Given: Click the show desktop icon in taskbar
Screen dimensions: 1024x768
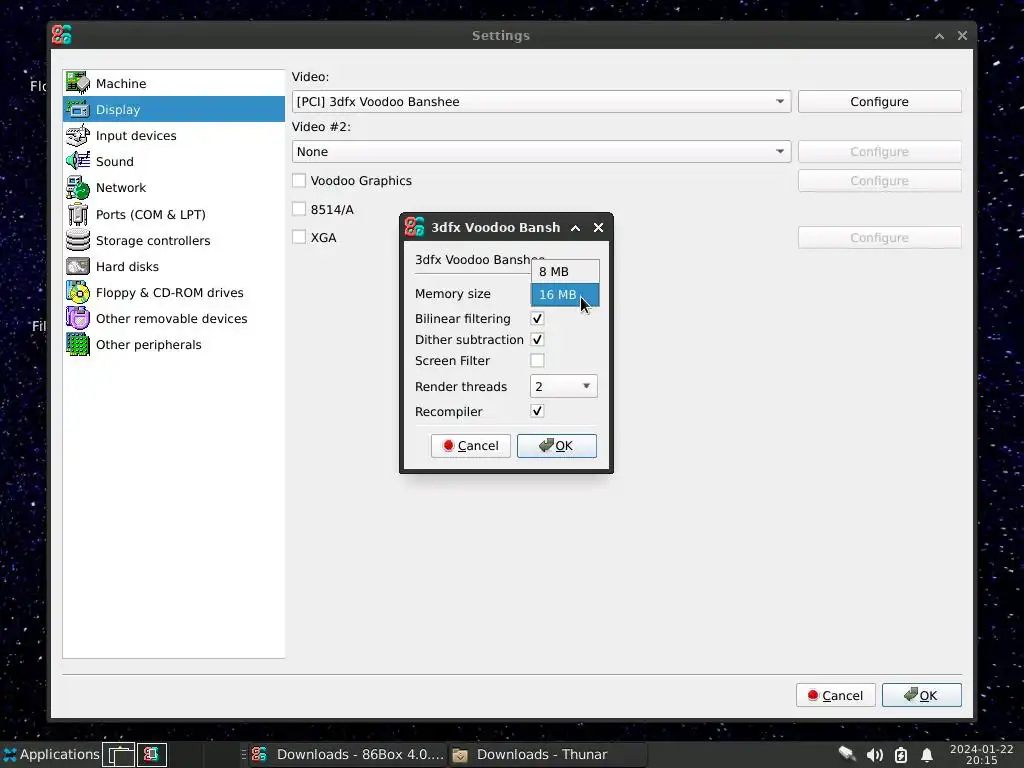Looking at the screenshot, I should click(120, 754).
